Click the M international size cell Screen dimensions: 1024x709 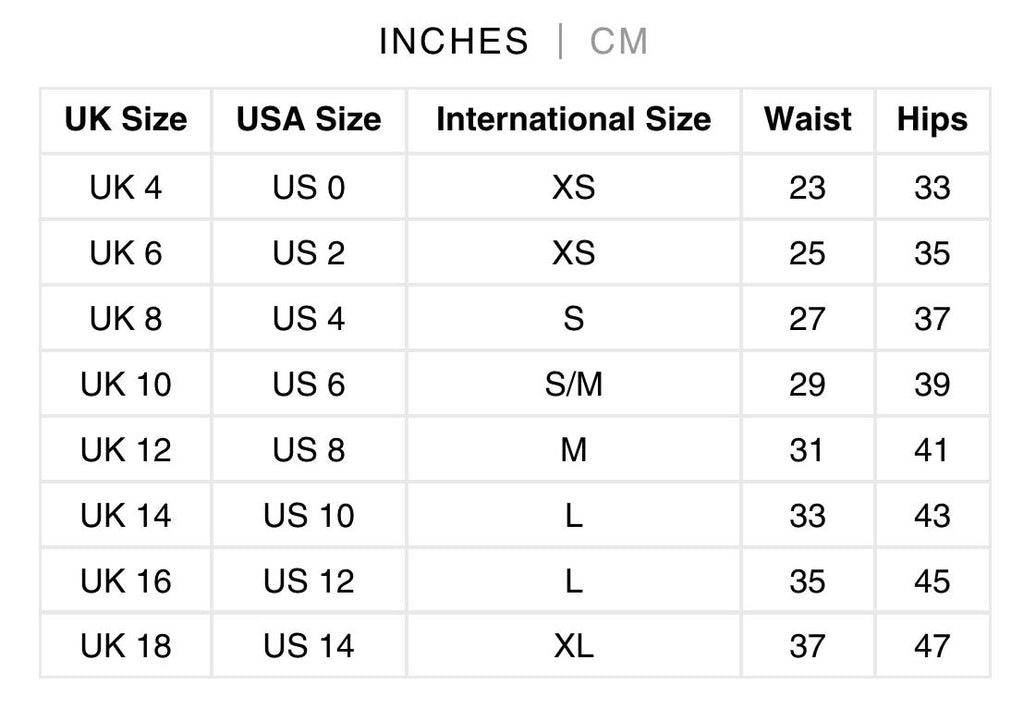click(573, 450)
